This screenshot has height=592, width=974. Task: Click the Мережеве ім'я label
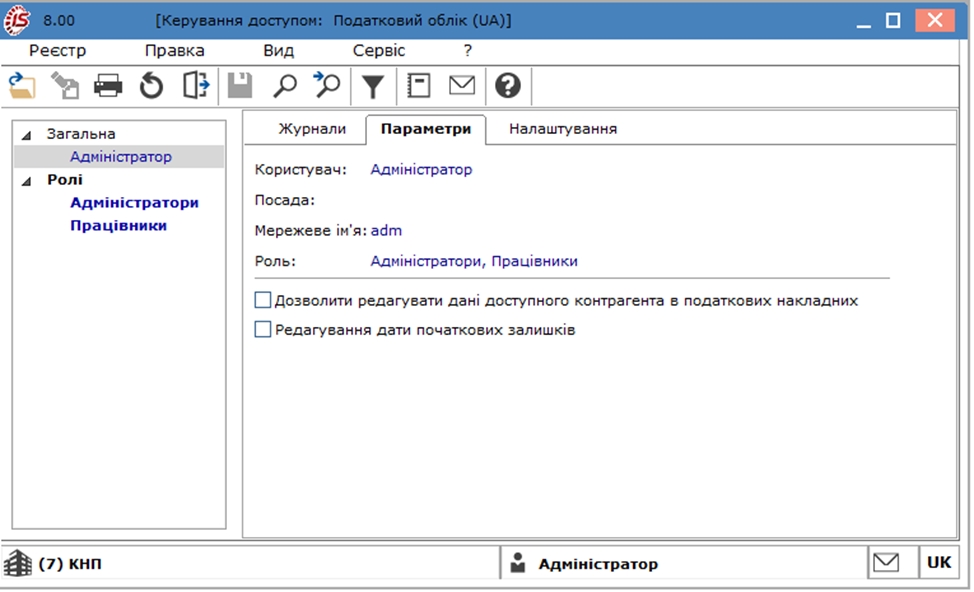[311, 230]
